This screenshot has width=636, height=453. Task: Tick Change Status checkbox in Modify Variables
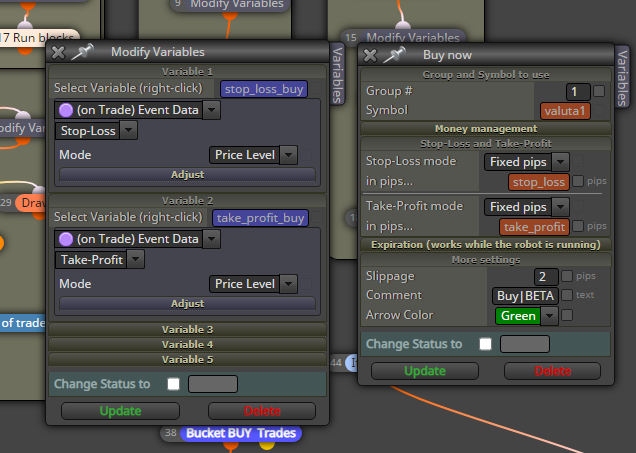174,384
